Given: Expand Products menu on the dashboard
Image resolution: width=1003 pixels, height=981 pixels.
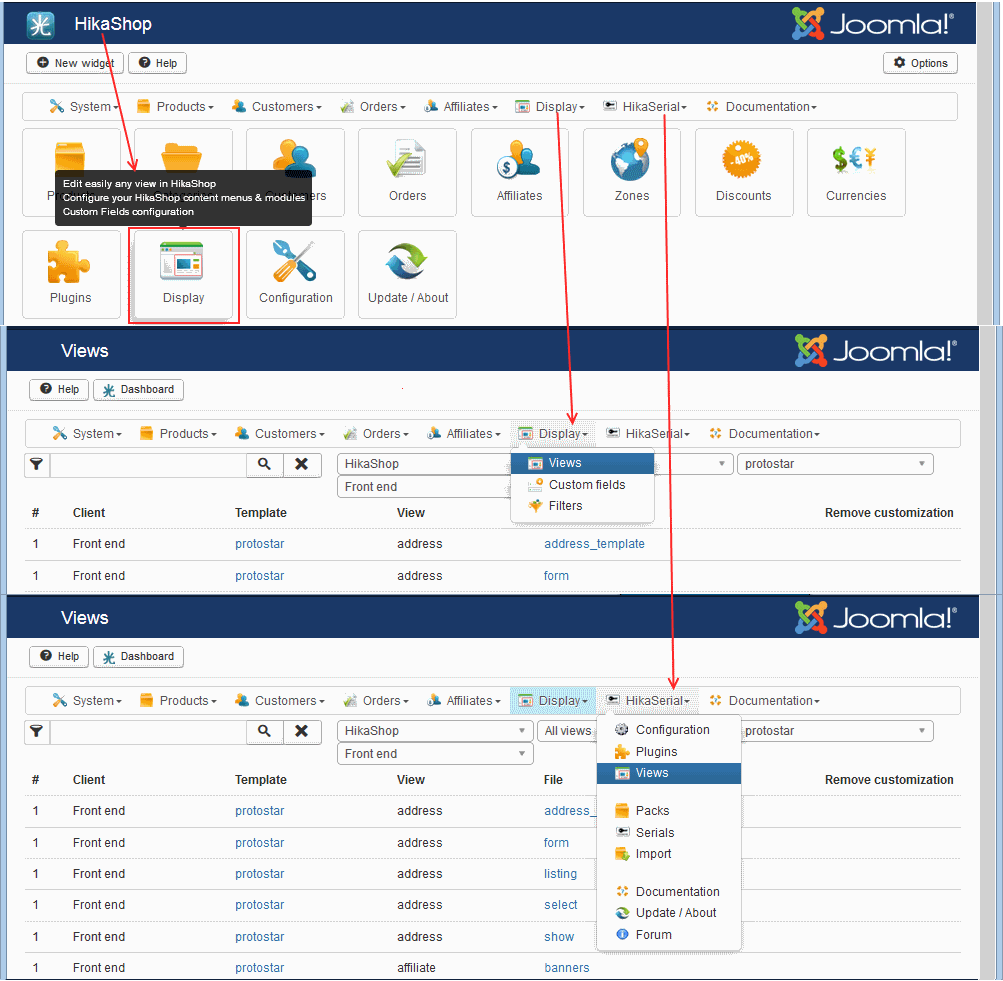Looking at the screenshot, I should pyautogui.click(x=175, y=107).
